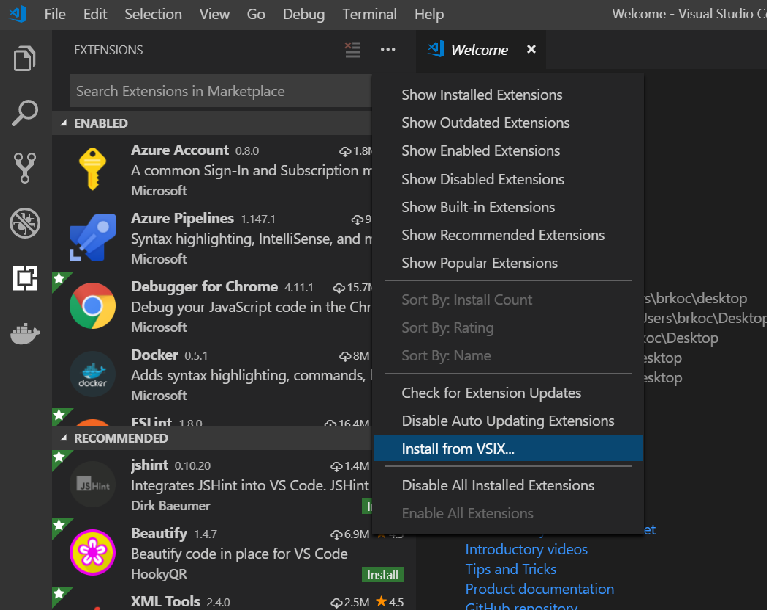Choose Show Enabled Extensions

tap(508, 151)
